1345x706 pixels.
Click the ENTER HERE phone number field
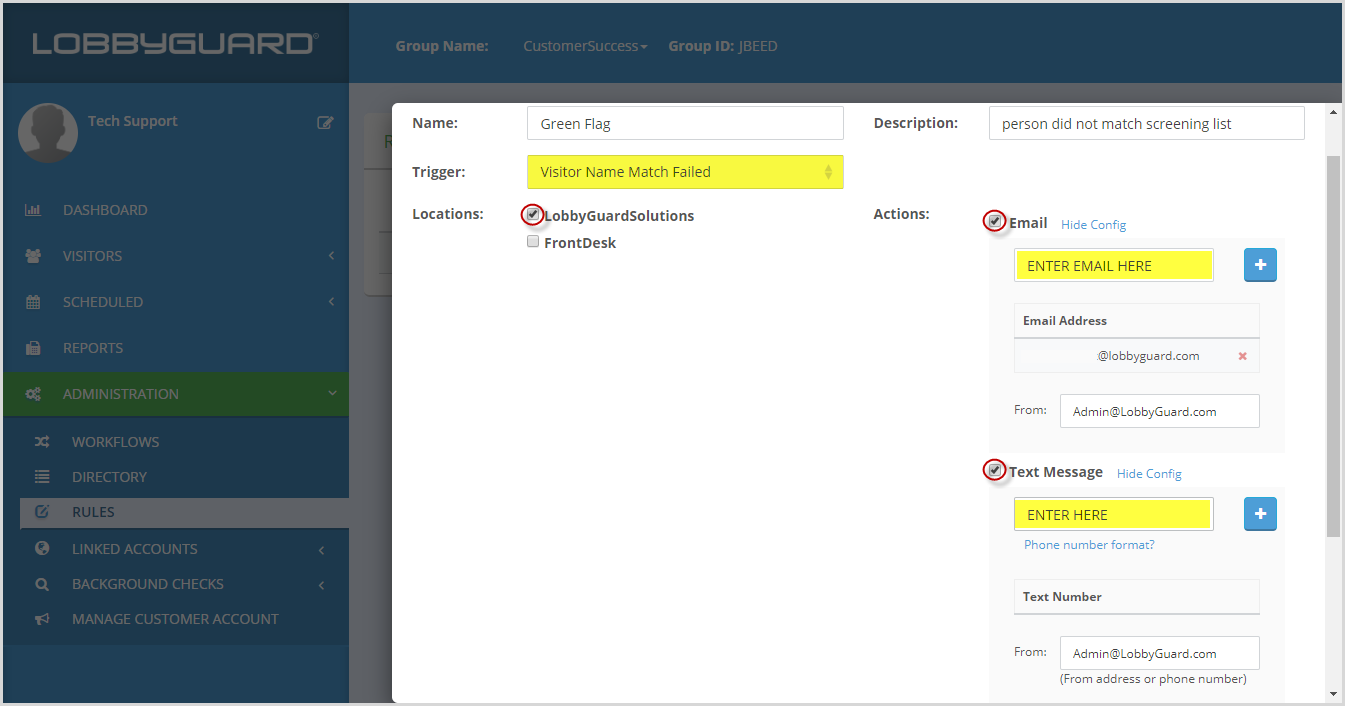point(1113,514)
